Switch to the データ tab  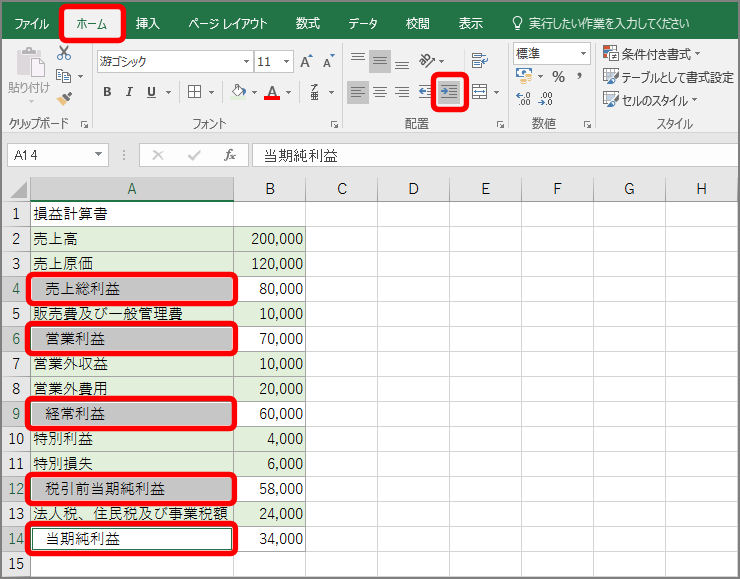click(363, 24)
